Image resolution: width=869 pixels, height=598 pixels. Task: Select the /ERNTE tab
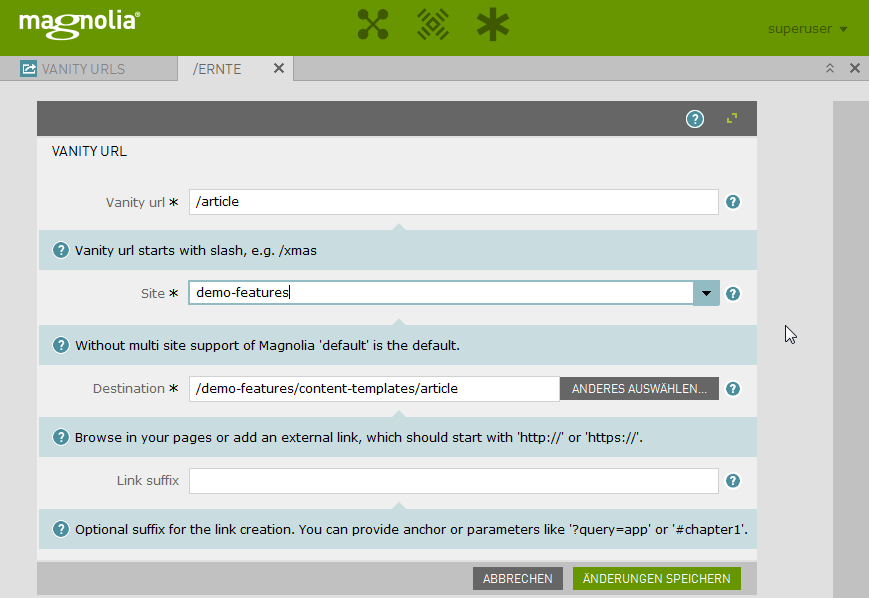point(217,69)
